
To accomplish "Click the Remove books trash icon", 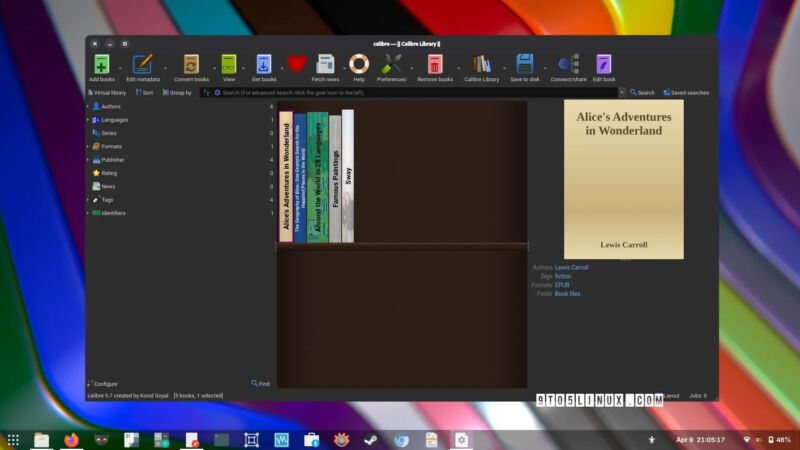I will pos(435,65).
